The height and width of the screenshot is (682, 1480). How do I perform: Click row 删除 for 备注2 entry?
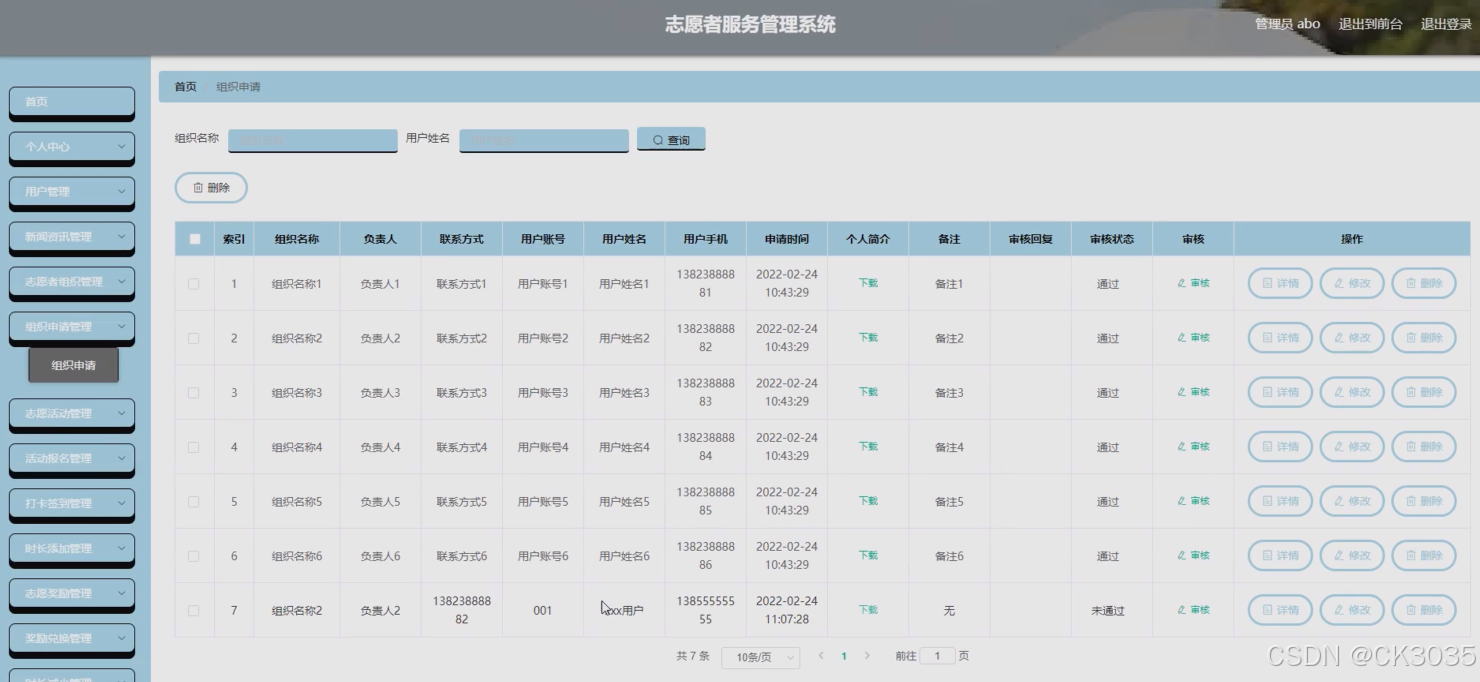coord(1424,338)
